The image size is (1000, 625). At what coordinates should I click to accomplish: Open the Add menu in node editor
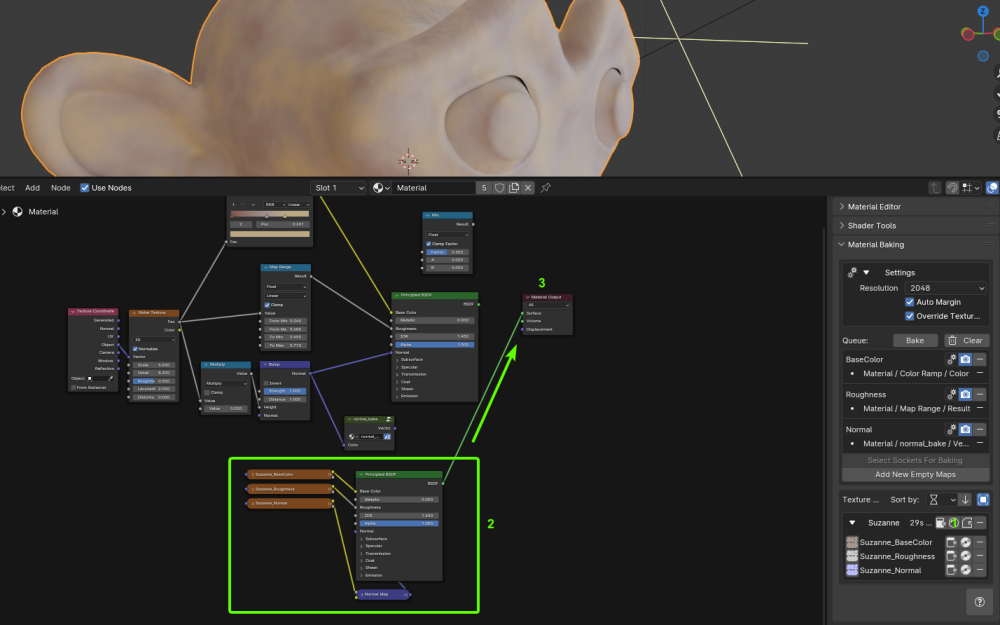click(33, 188)
